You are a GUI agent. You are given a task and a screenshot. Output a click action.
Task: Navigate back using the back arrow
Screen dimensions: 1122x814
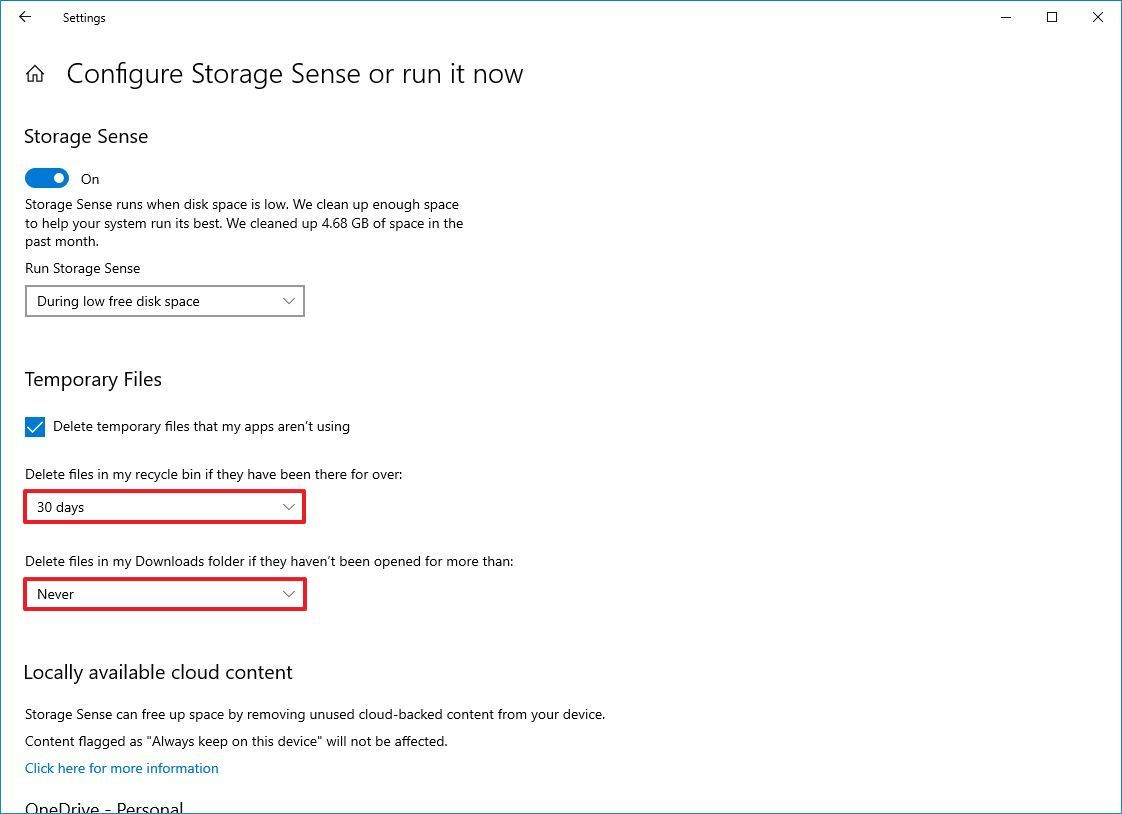[x=24, y=17]
